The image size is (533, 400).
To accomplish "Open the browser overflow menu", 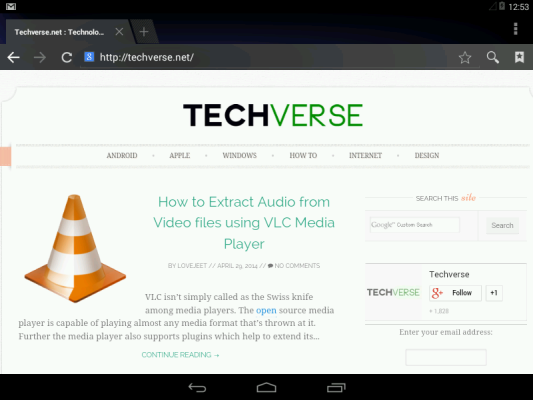I will [515, 29].
